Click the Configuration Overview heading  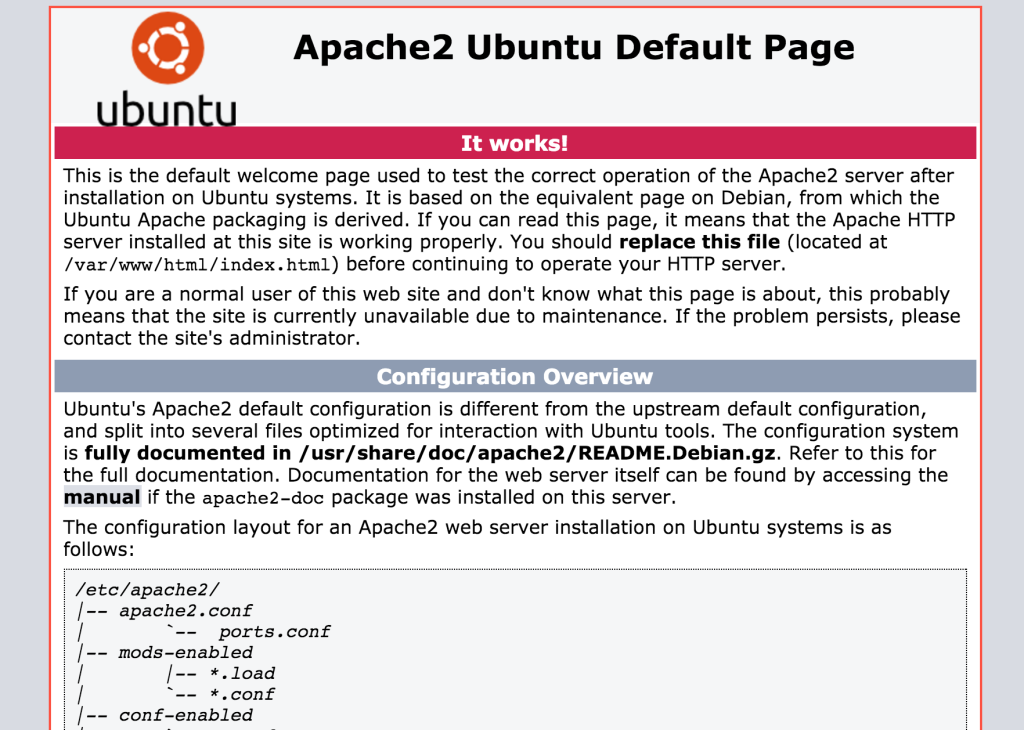(x=515, y=376)
